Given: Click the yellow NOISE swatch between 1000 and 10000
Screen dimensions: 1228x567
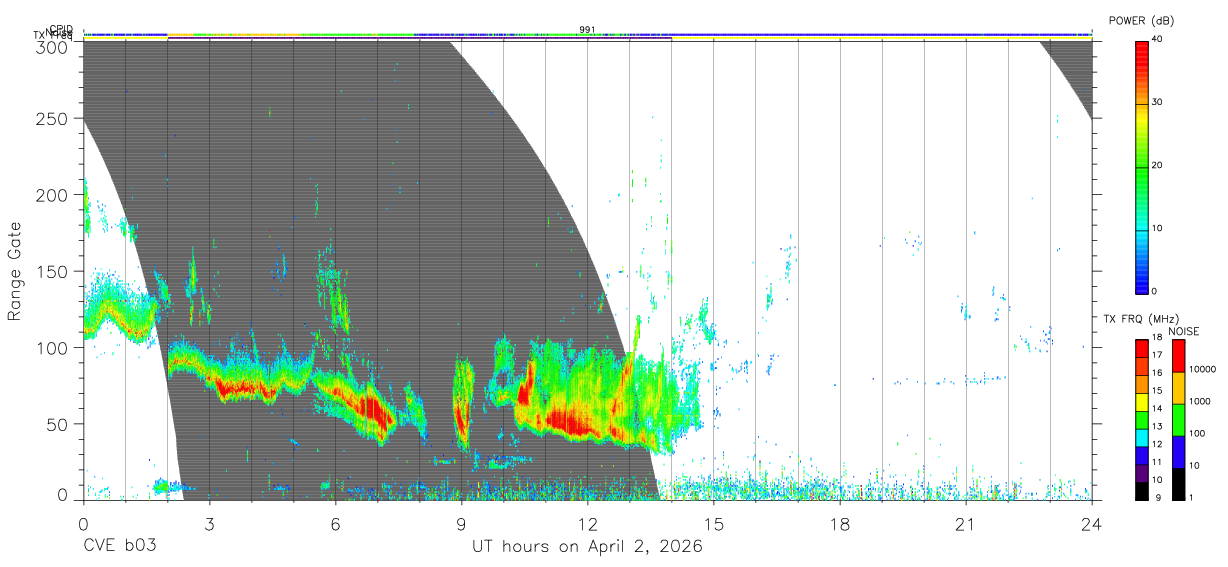Looking at the screenshot, I should (1178, 388).
